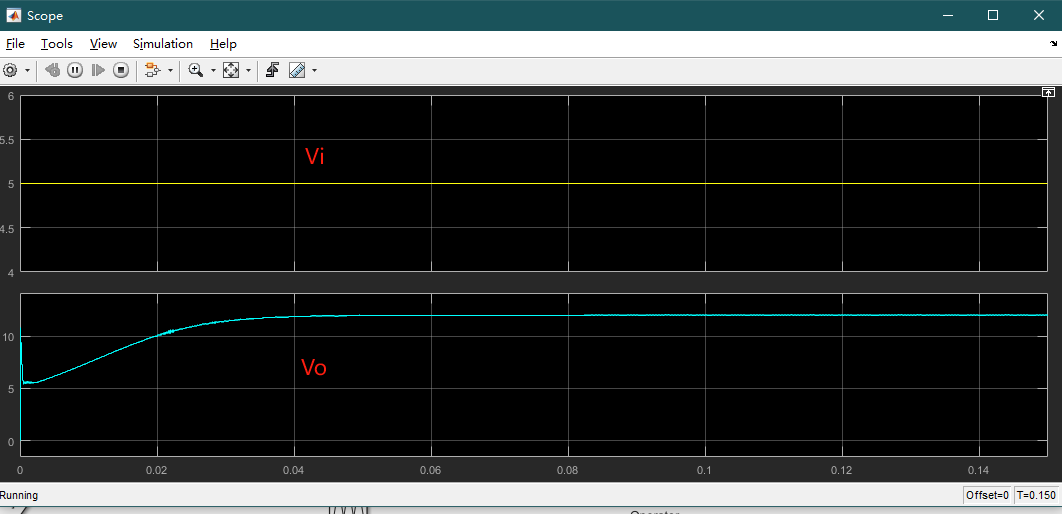Click the 0.14 time axis label

tap(979, 470)
